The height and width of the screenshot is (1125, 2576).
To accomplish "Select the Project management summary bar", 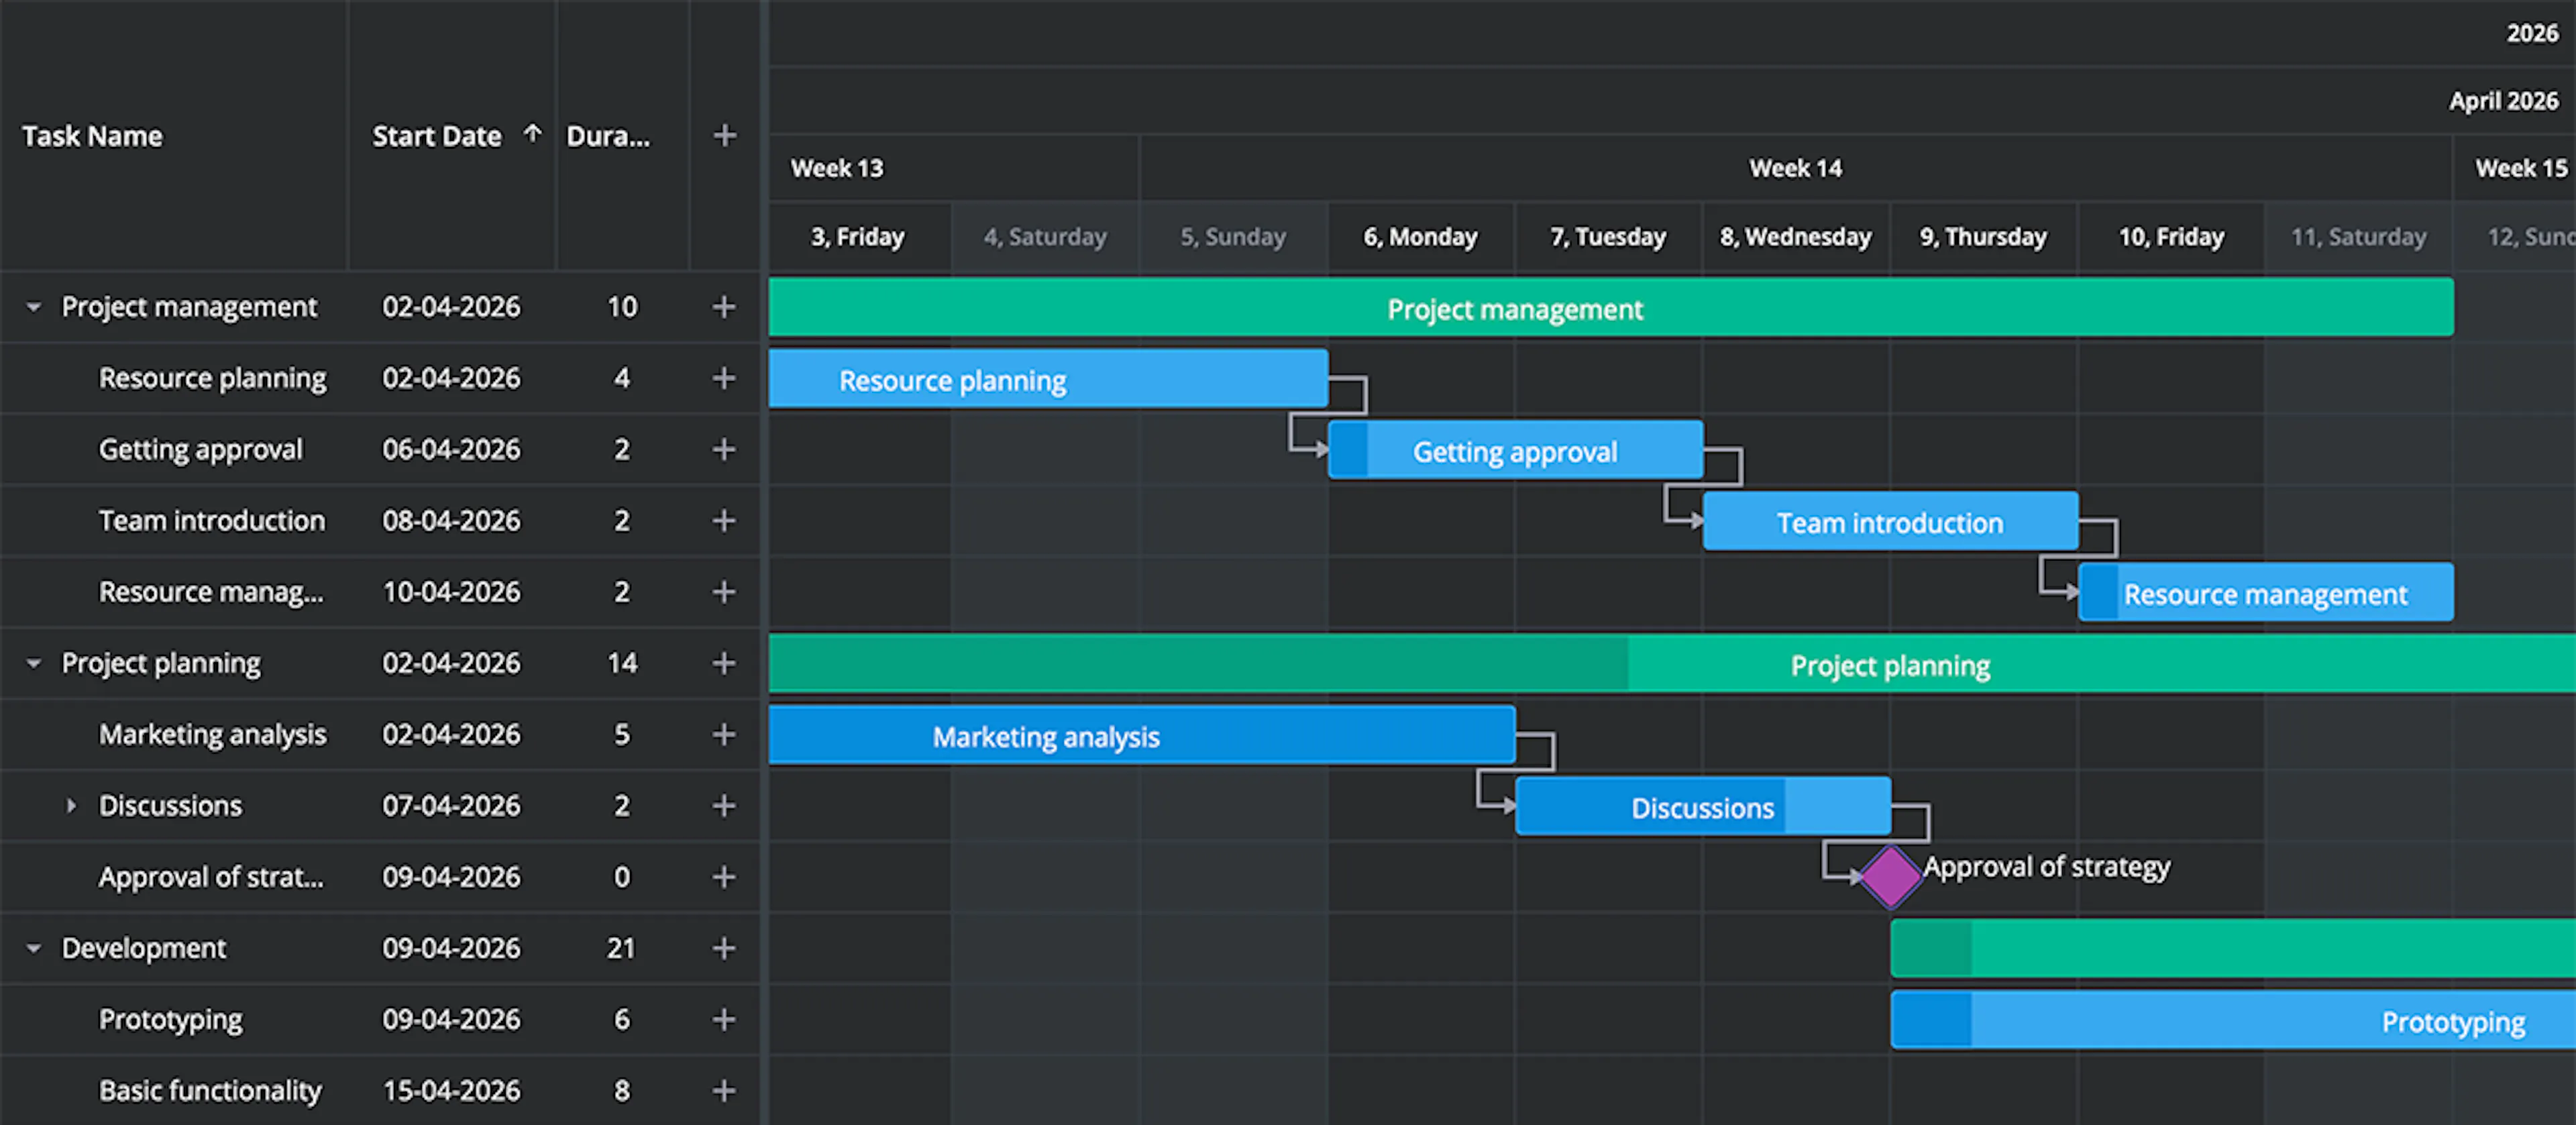I will pyautogui.click(x=1611, y=307).
